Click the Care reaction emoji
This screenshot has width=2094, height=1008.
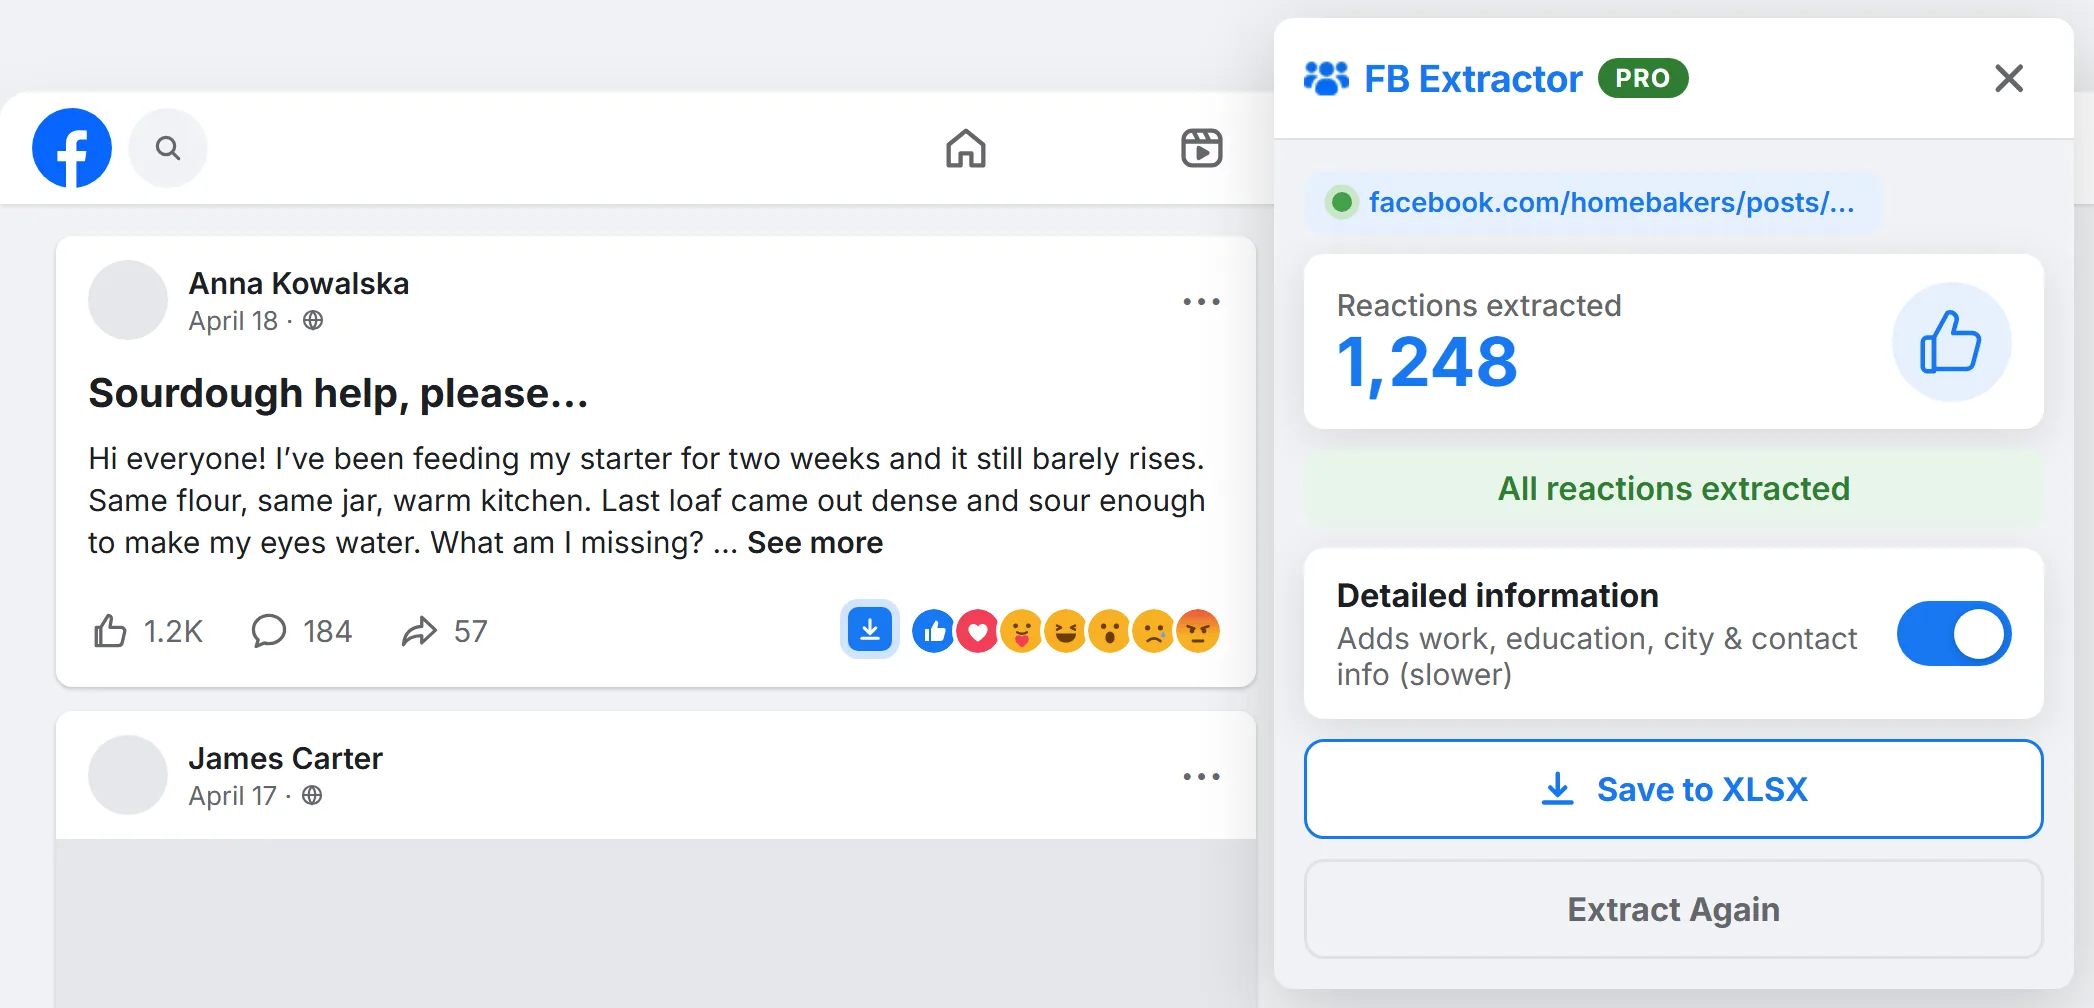pyautogui.click(x=1021, y=631)
